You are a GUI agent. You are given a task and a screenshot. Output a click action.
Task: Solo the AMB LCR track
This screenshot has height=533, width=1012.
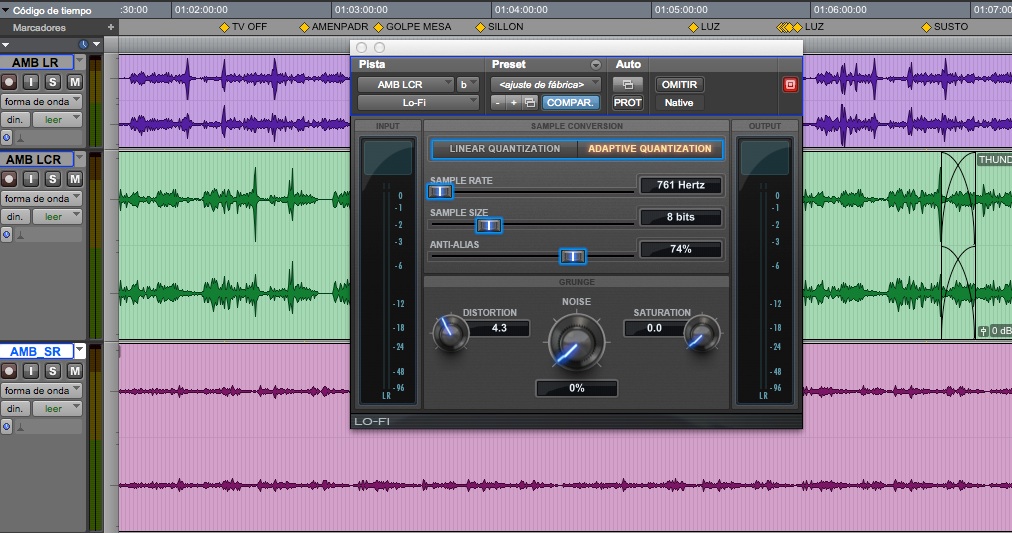click(53, 179)
